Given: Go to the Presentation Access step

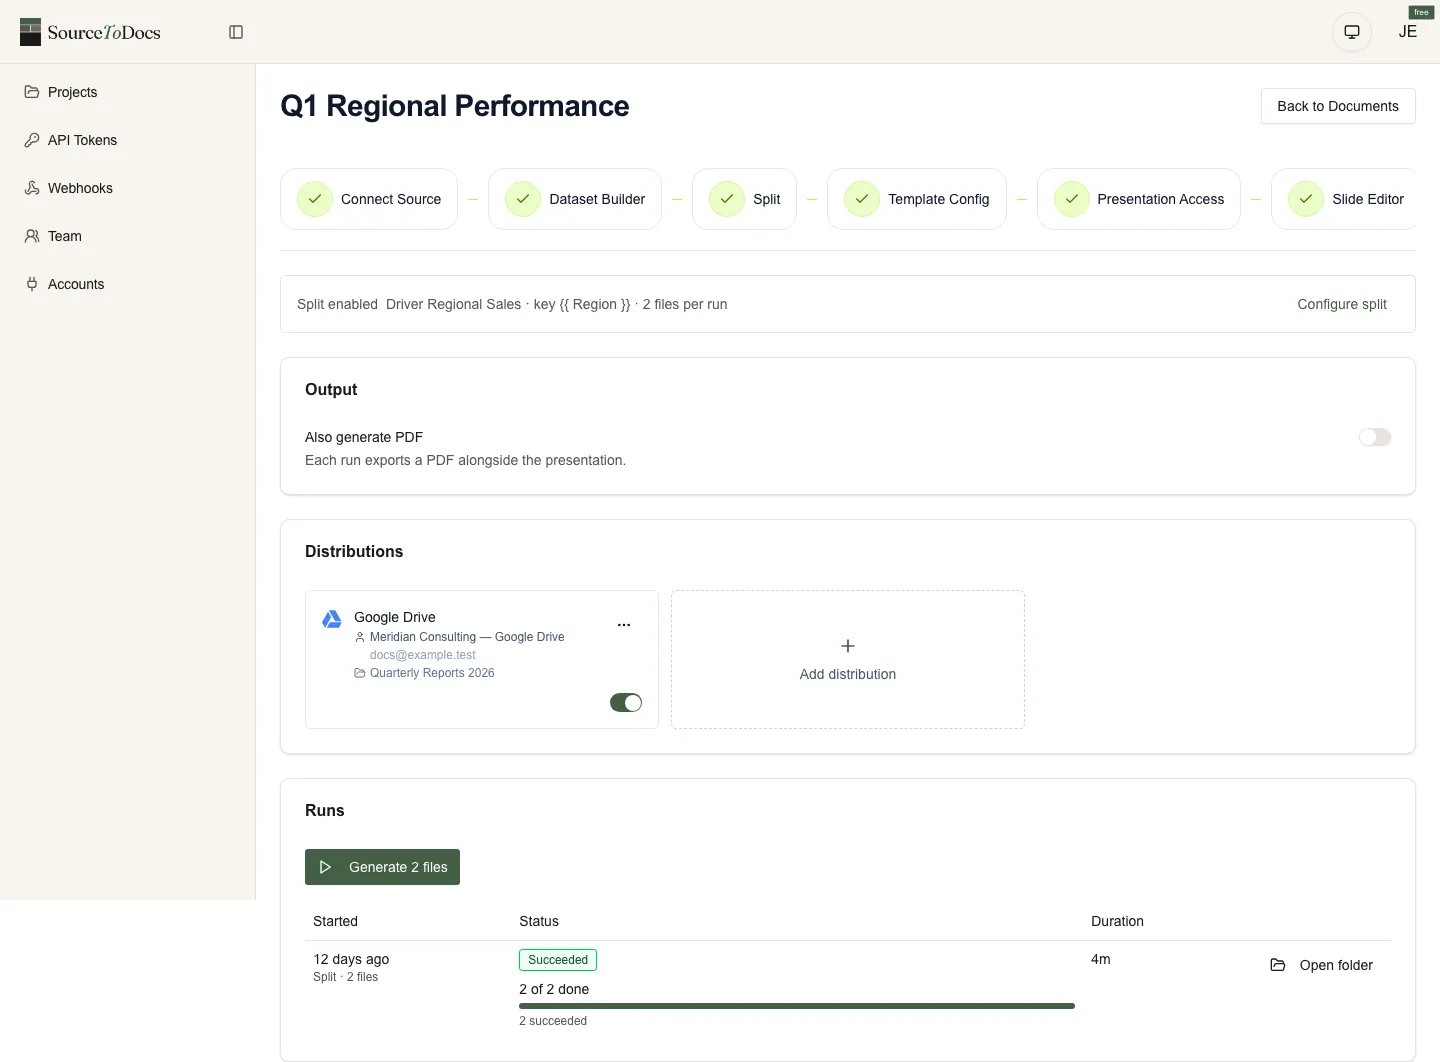Looking at the screenshot, I should pyautogui.click(x=1139, y=199).
